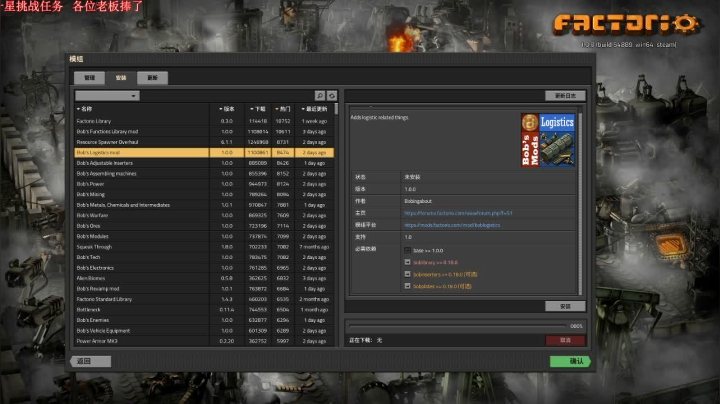Click the 1 week ago update cell
This screenshot has width=720, height=404.
[x=314, y=121]
